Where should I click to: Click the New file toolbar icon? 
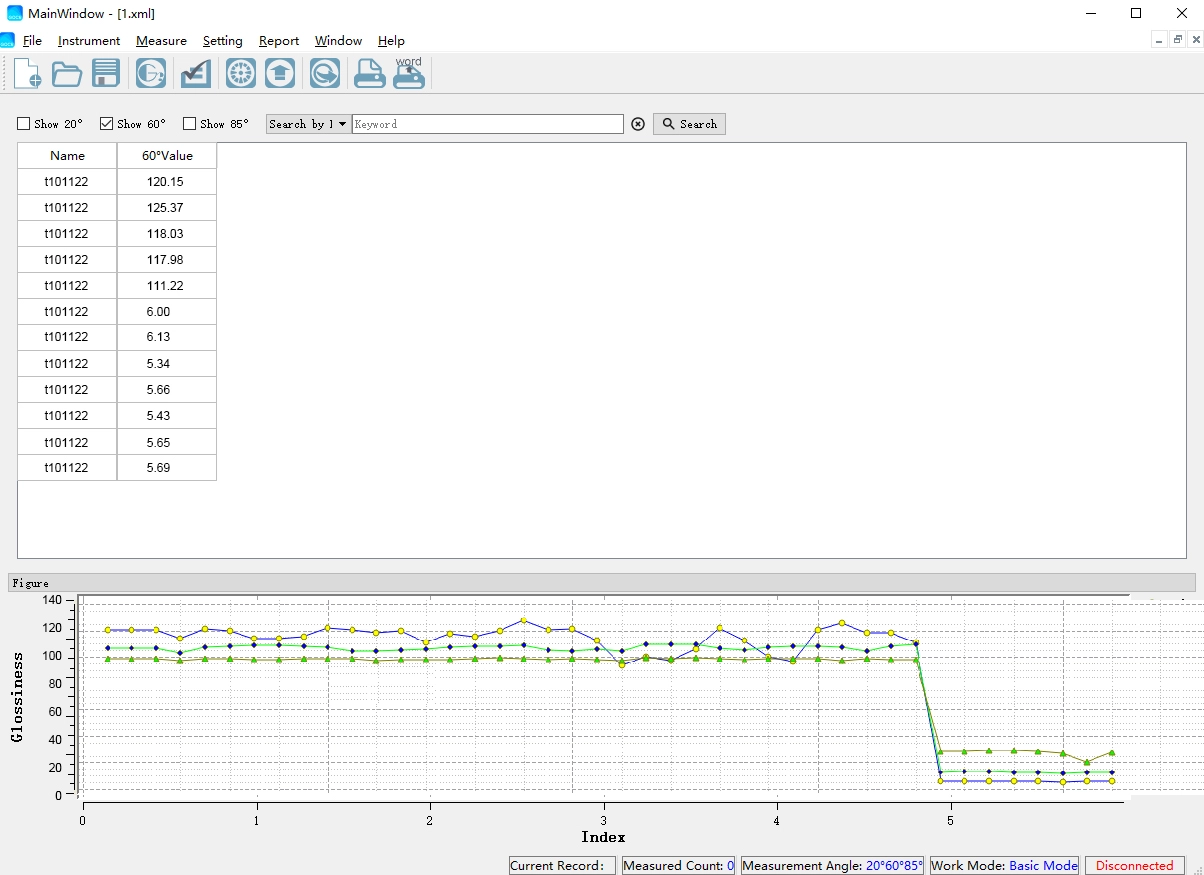(27, 74)
